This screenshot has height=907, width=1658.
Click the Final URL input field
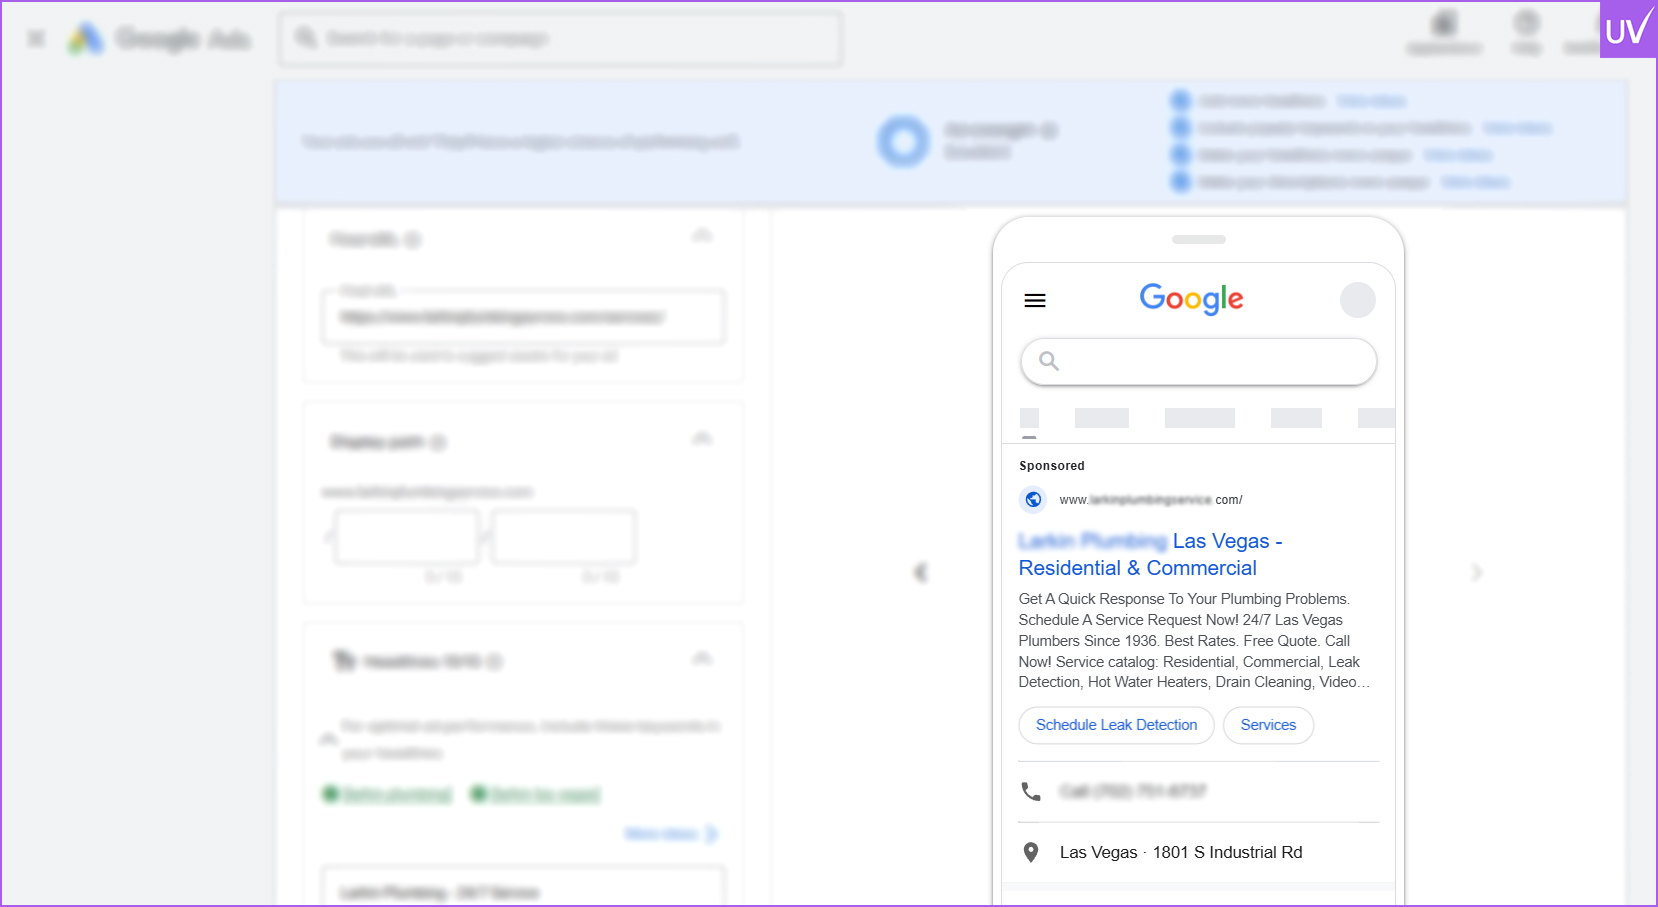(x=523, y=317)
